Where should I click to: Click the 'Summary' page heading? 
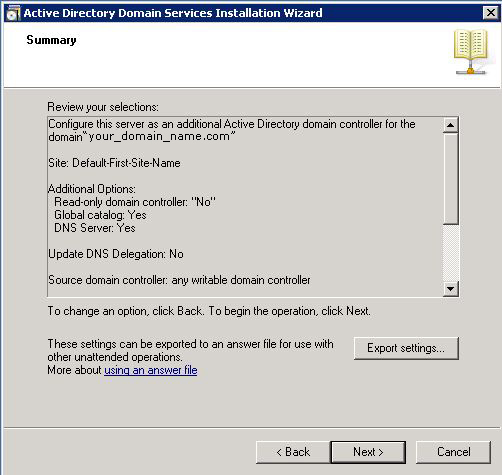(x=51, y=40)
